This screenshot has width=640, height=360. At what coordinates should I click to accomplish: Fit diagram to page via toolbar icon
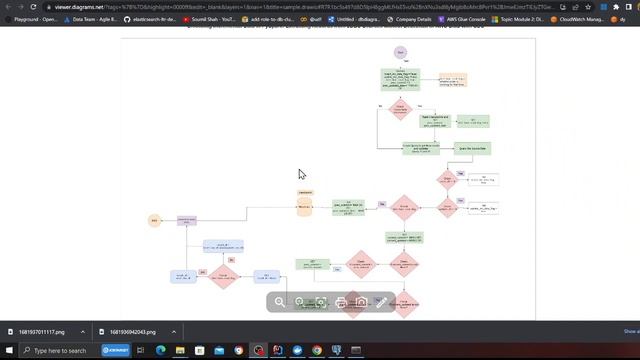(320, 302)
